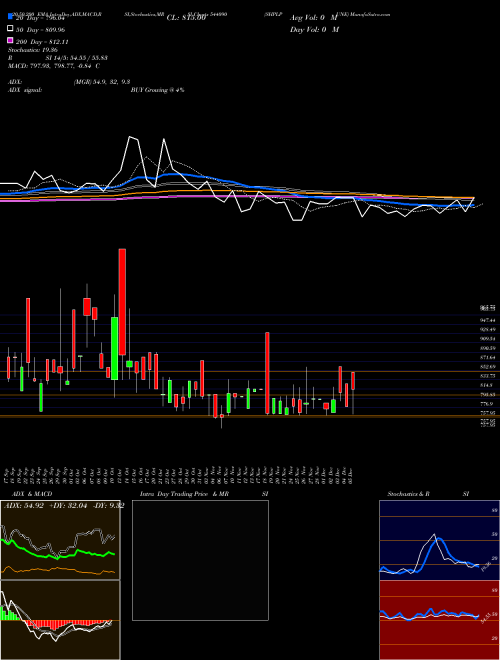Click the tallest red candlestick
Viewport: 500px width, 660px height.
[122, 302]
